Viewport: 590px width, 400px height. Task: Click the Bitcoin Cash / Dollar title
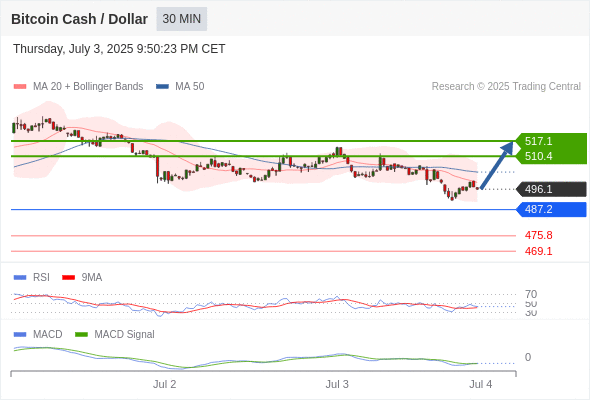tap(79, 19)
